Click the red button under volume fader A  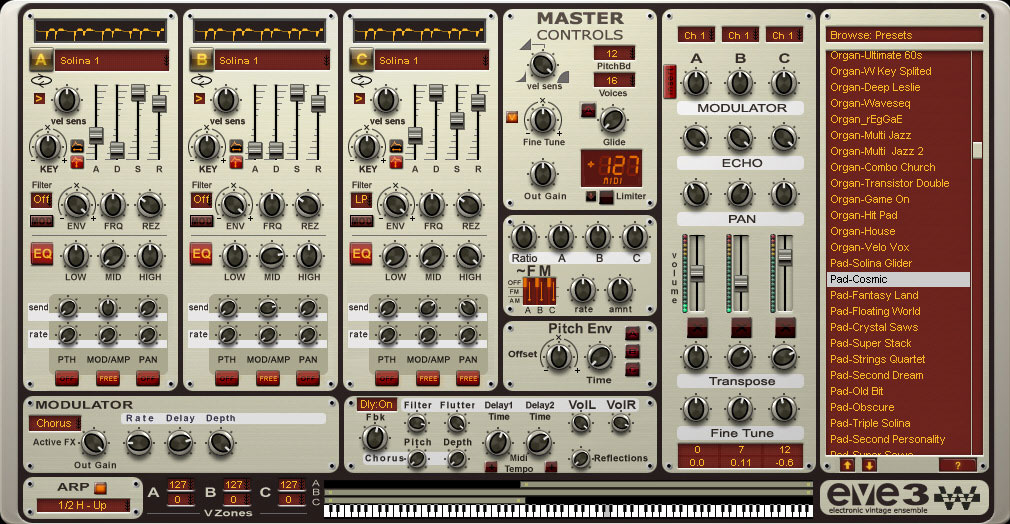pyautogui.click(x=697, y=327)
